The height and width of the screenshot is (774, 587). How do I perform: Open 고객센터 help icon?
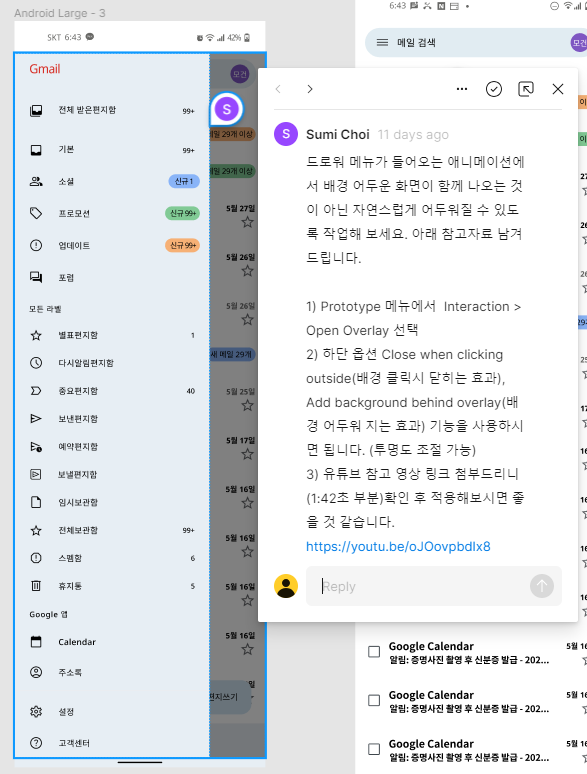(x=36, y=743)
